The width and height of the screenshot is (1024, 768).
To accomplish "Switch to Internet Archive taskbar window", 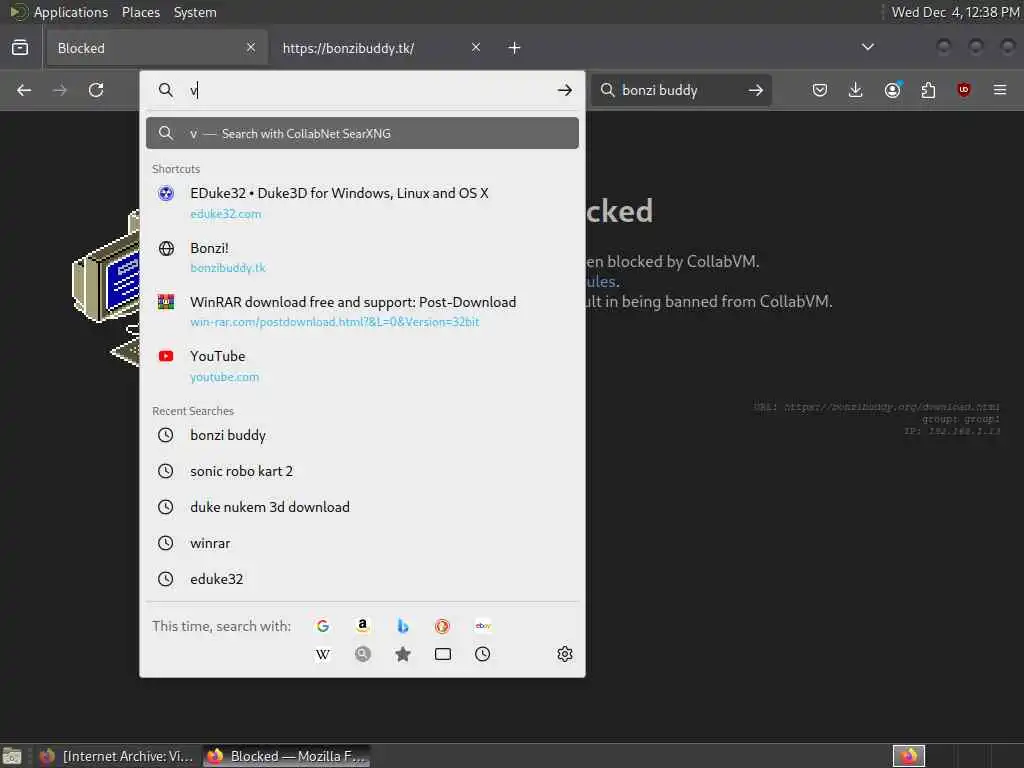I will pos(117,756).
